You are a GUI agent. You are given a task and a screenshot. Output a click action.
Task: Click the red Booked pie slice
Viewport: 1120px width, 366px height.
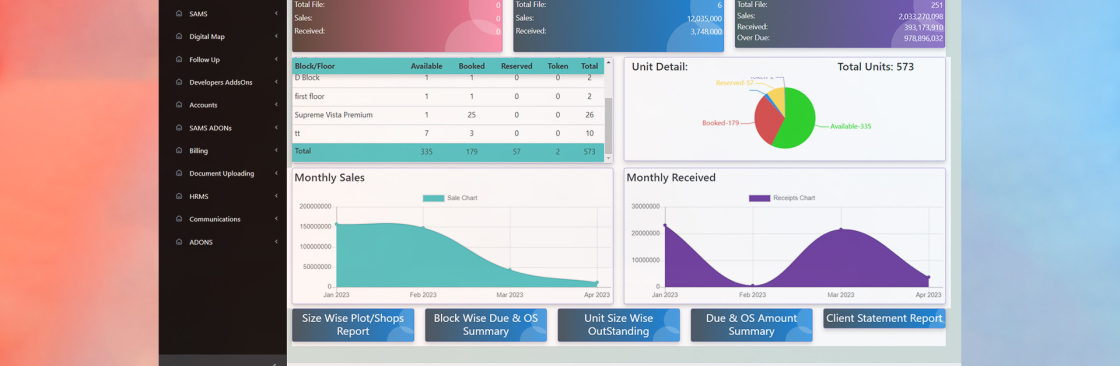(766, 118)
